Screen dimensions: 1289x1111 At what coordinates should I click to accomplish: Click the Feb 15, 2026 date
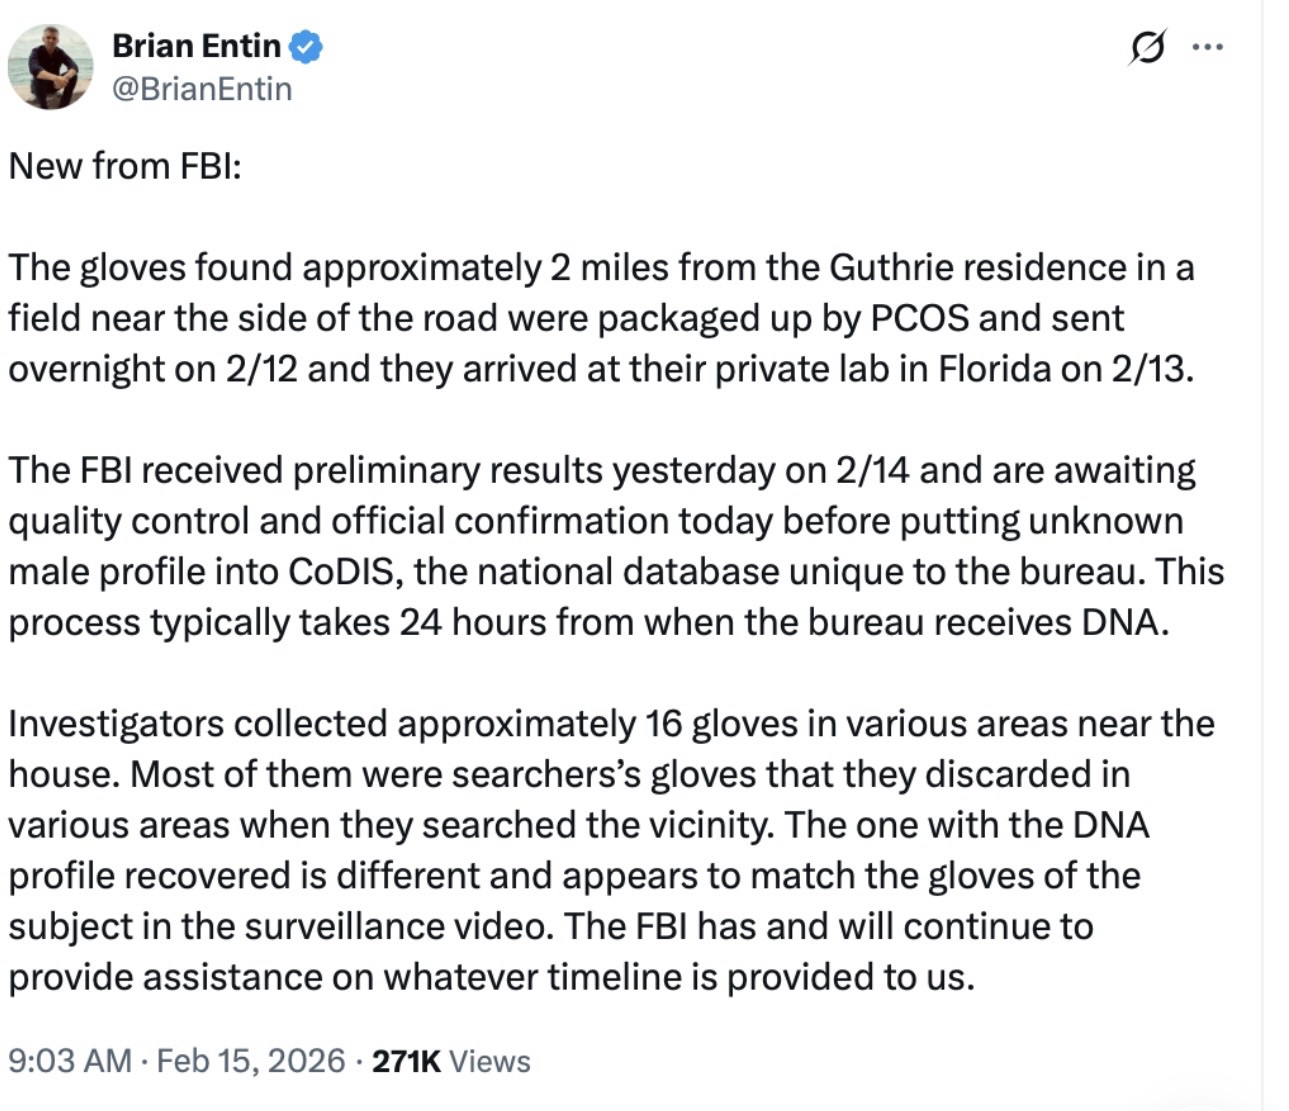point(251,1060)
